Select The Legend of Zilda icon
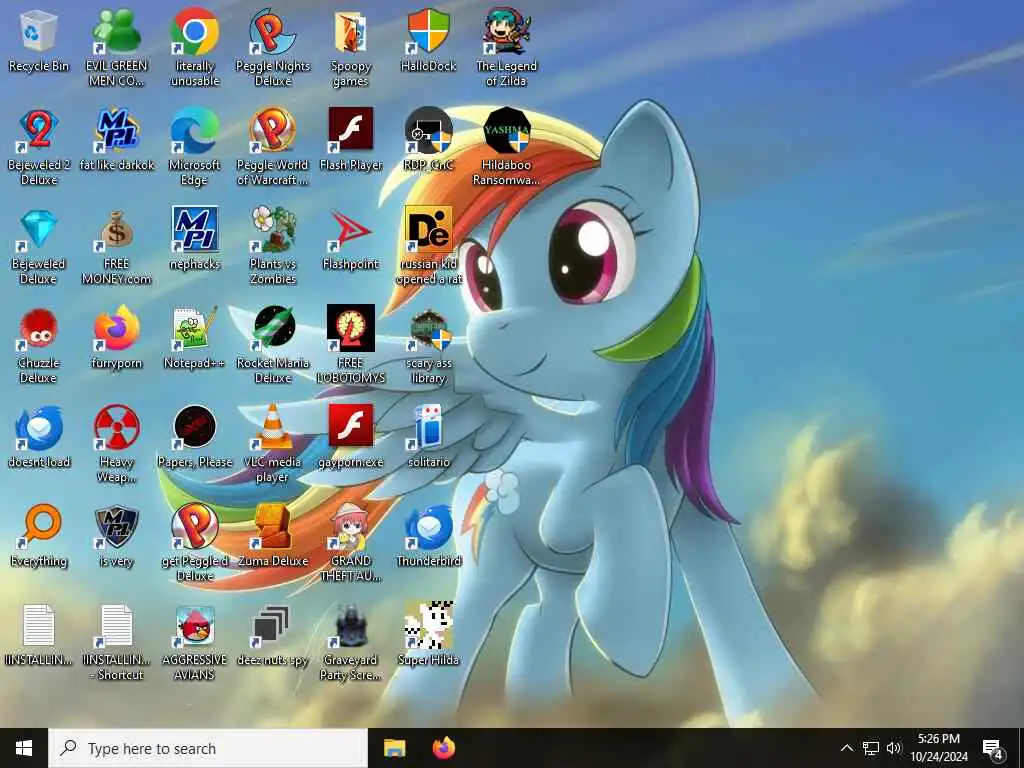 507,32
